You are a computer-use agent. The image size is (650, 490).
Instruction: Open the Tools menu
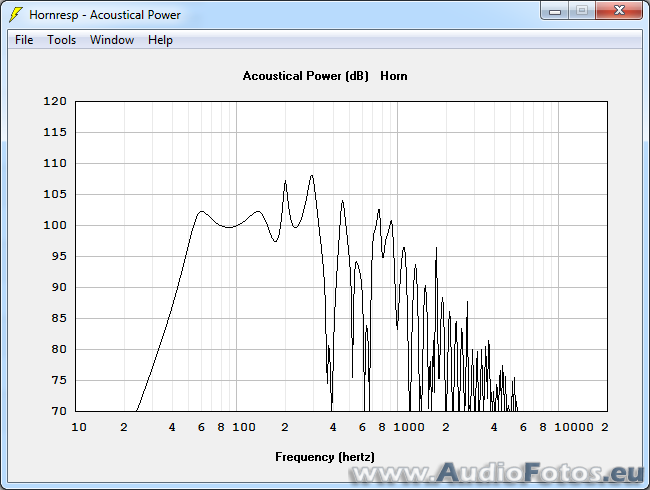(x=61, y=40)
